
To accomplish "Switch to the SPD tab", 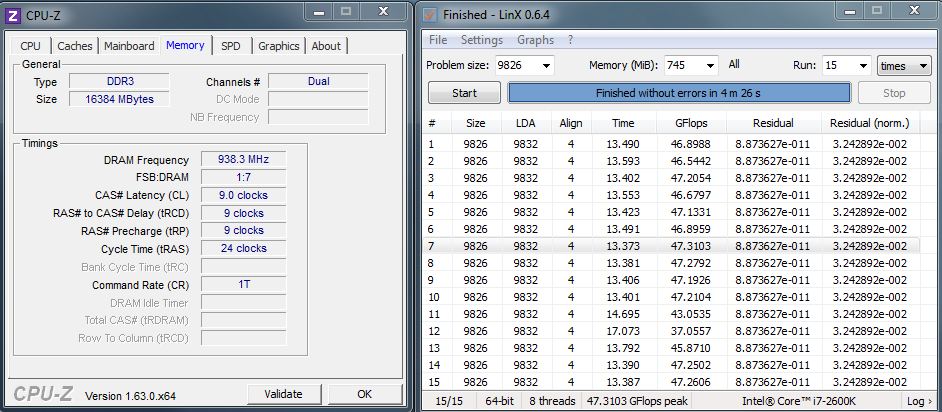I will click(x=231, y=46).
